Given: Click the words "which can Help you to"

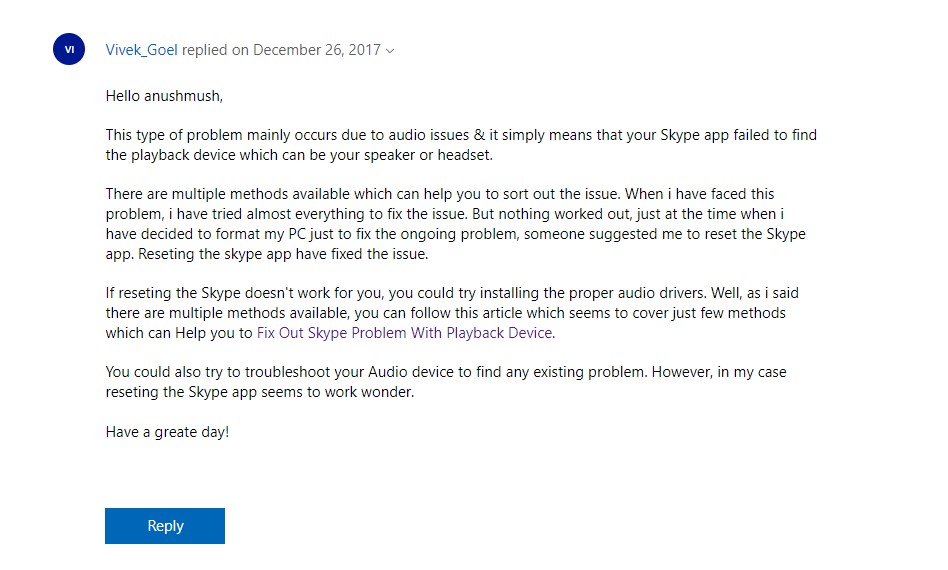Looking at the screenshot, I should [179, 333].
